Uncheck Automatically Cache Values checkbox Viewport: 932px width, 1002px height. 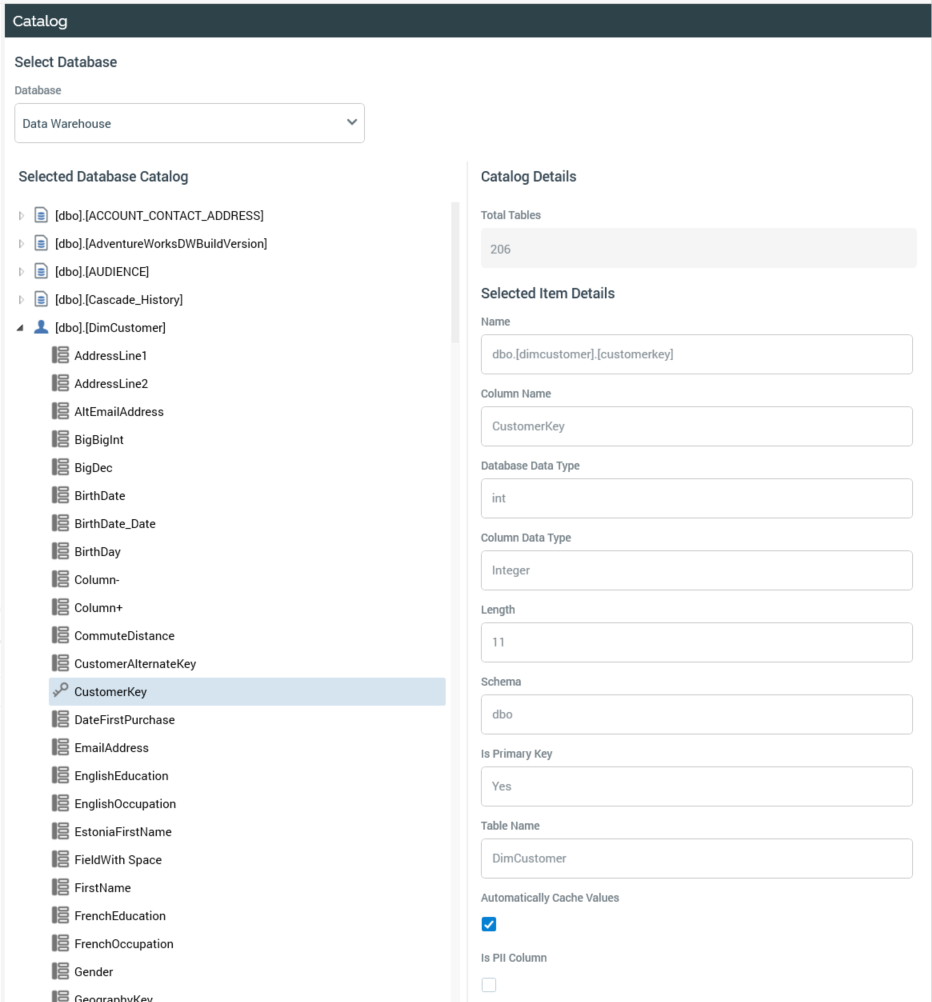[489, 924]
